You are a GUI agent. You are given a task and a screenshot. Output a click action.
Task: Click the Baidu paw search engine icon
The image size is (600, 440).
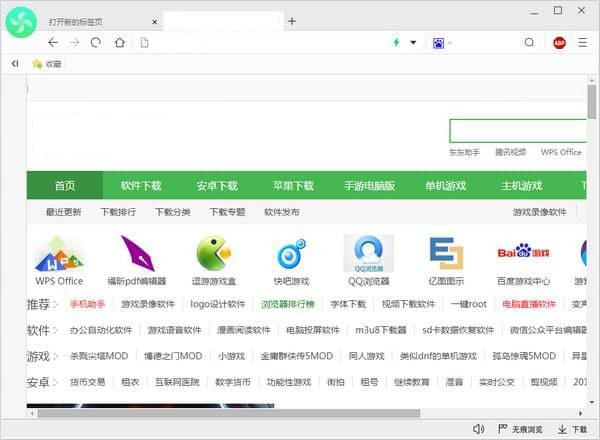pyautogui.click(x=439, y=43)
